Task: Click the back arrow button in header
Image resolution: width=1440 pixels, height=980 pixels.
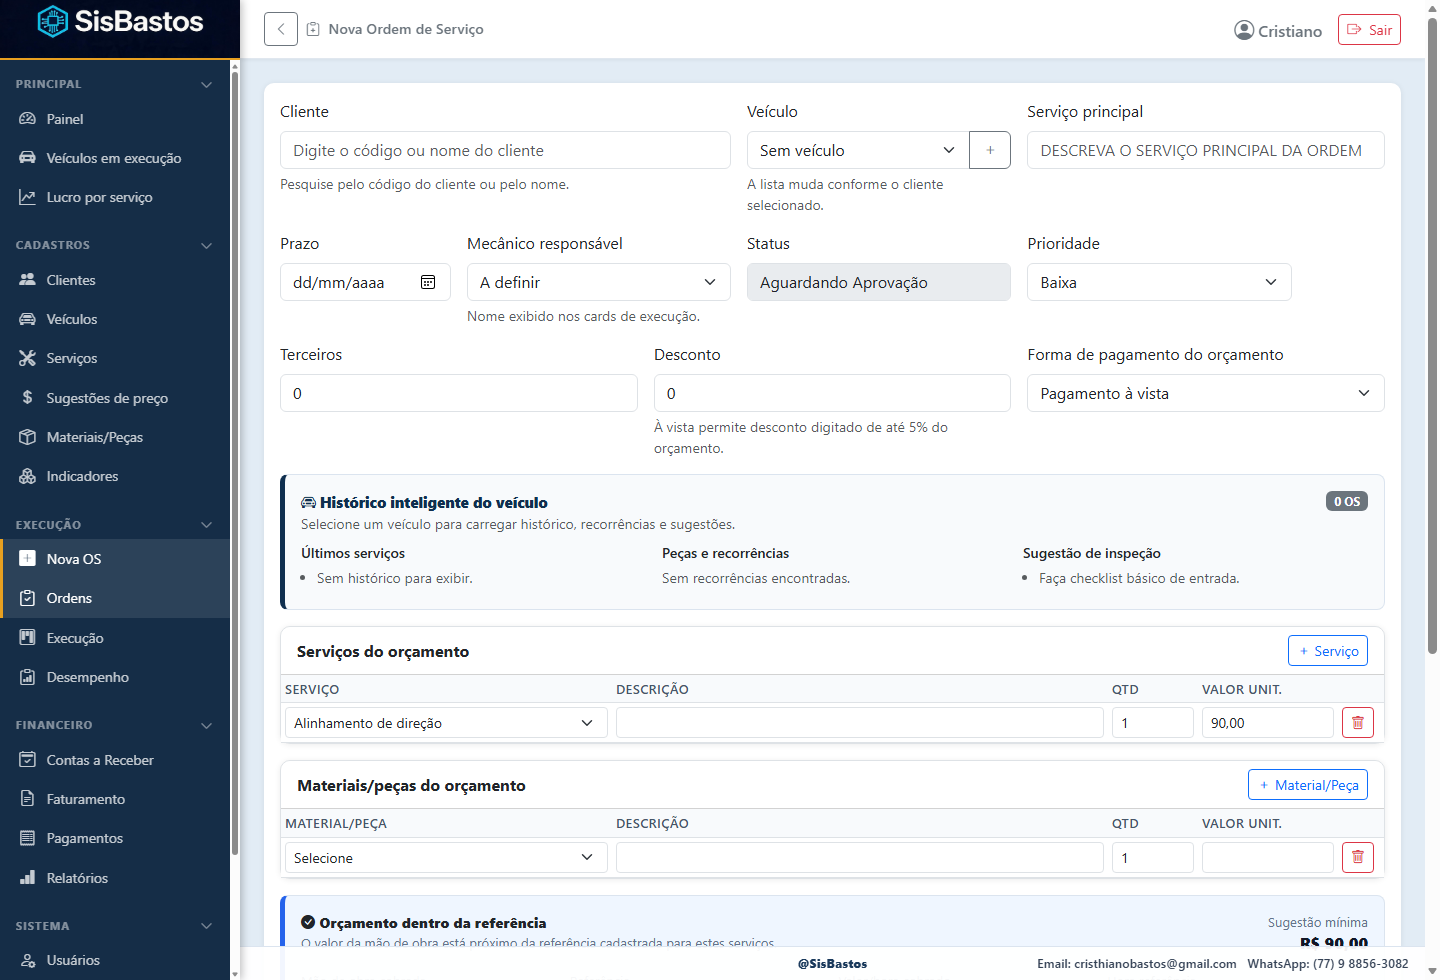Action: pos(281,29)
